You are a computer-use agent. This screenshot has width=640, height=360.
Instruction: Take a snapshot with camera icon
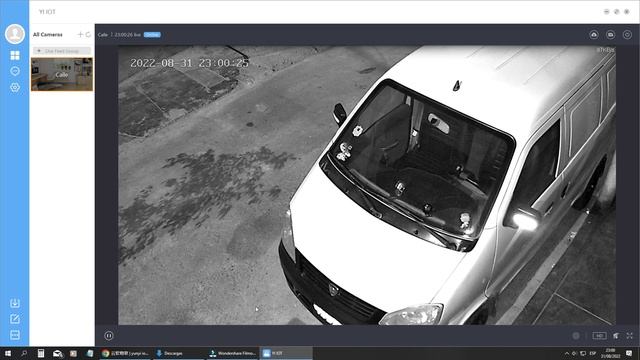[611, 35]
